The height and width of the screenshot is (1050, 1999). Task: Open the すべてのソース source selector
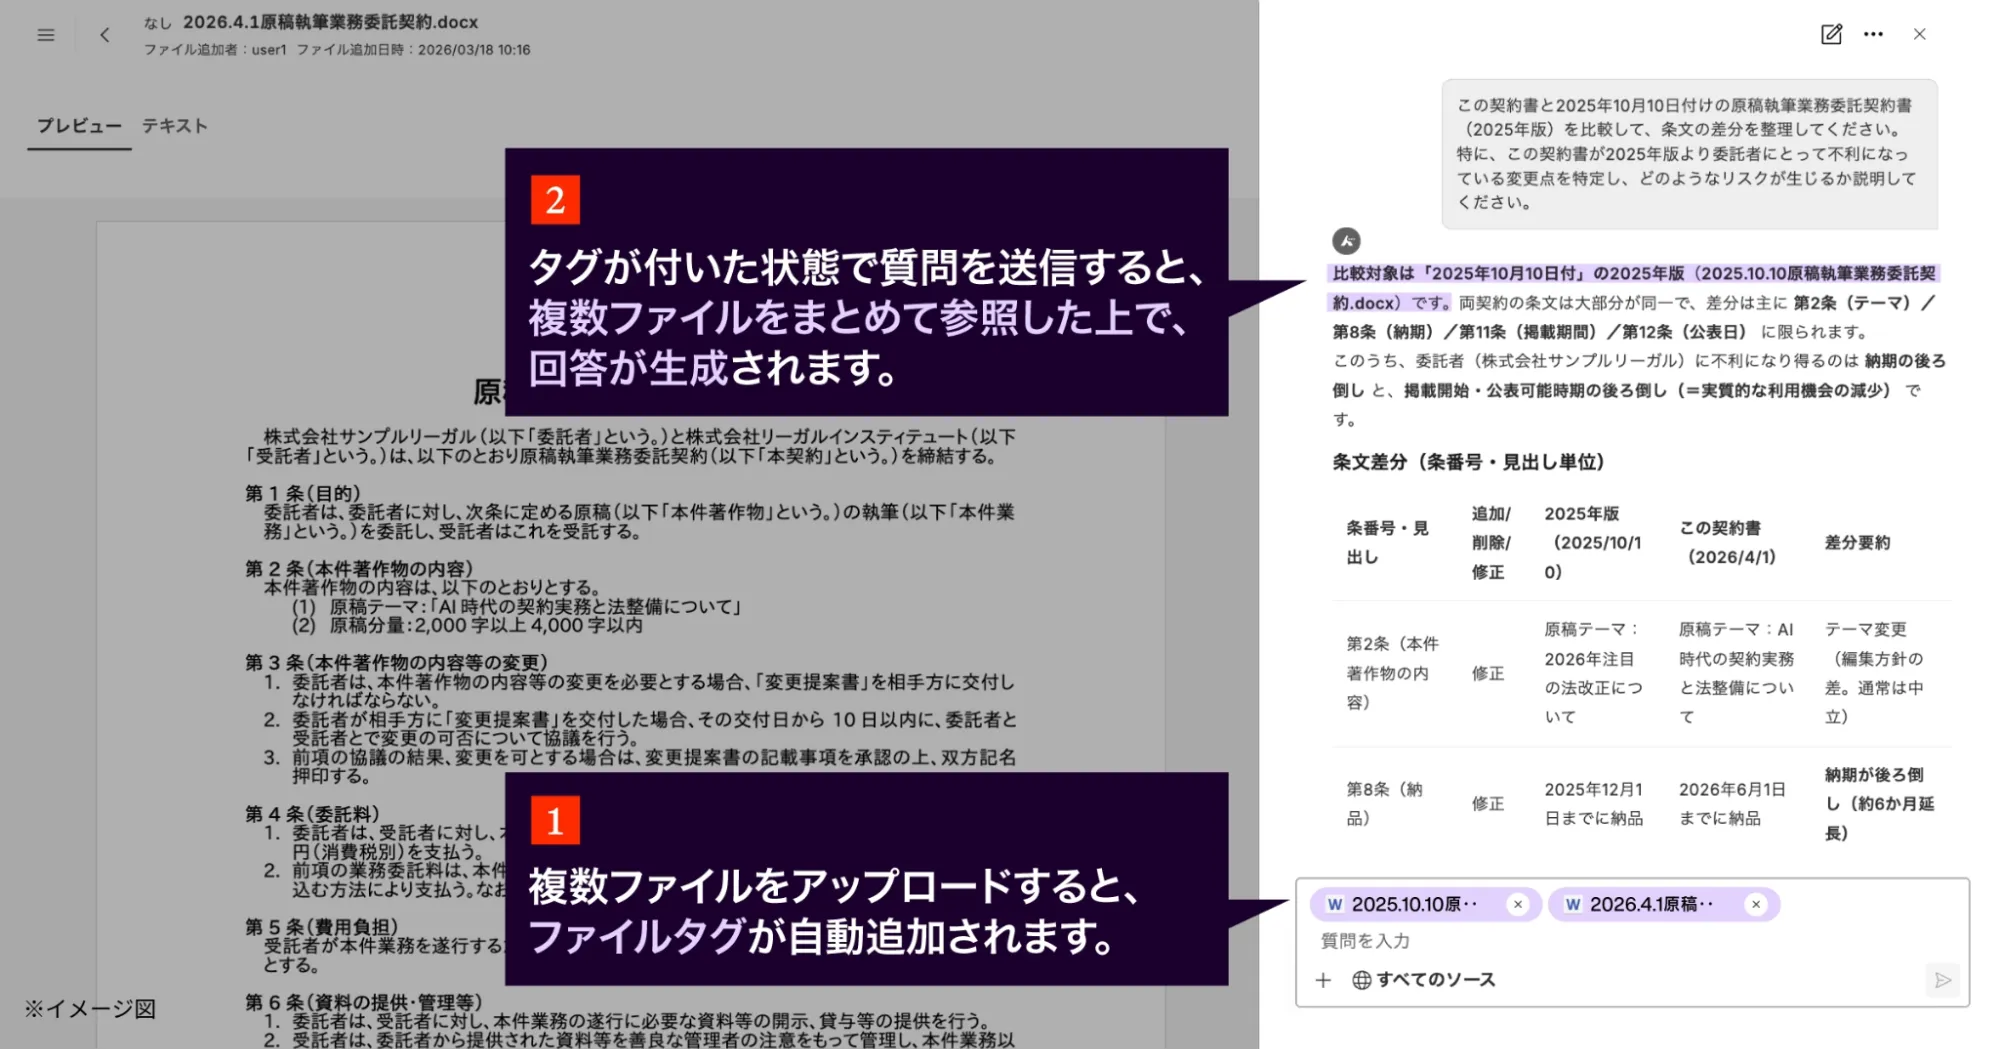(1424, 980)
